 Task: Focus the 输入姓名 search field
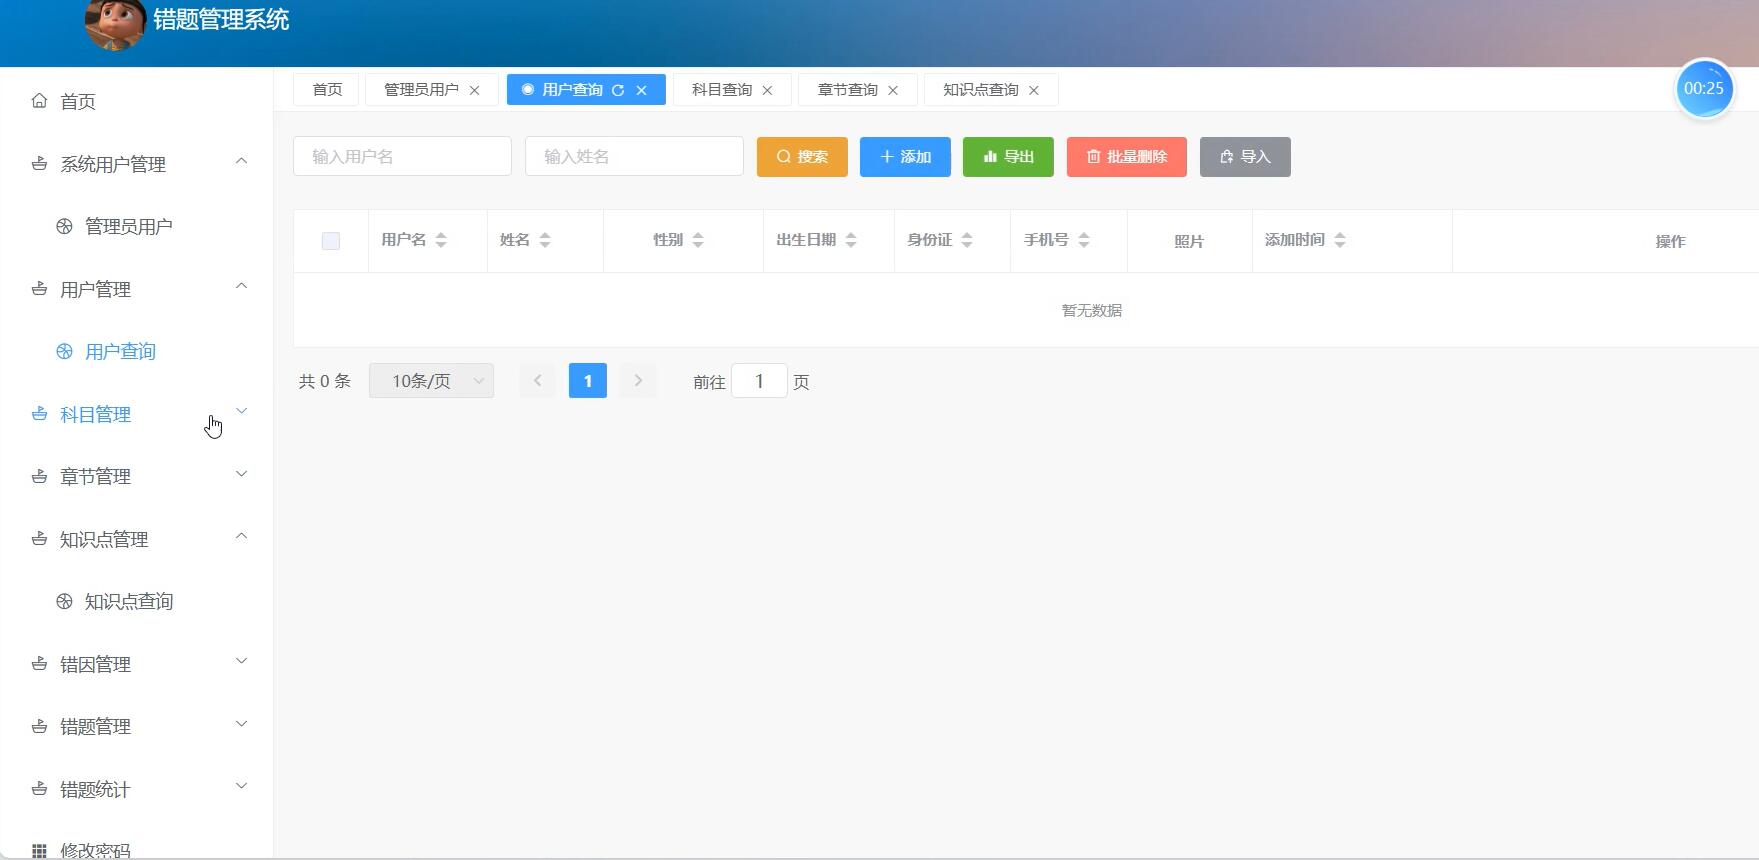[x=634, y=156]
